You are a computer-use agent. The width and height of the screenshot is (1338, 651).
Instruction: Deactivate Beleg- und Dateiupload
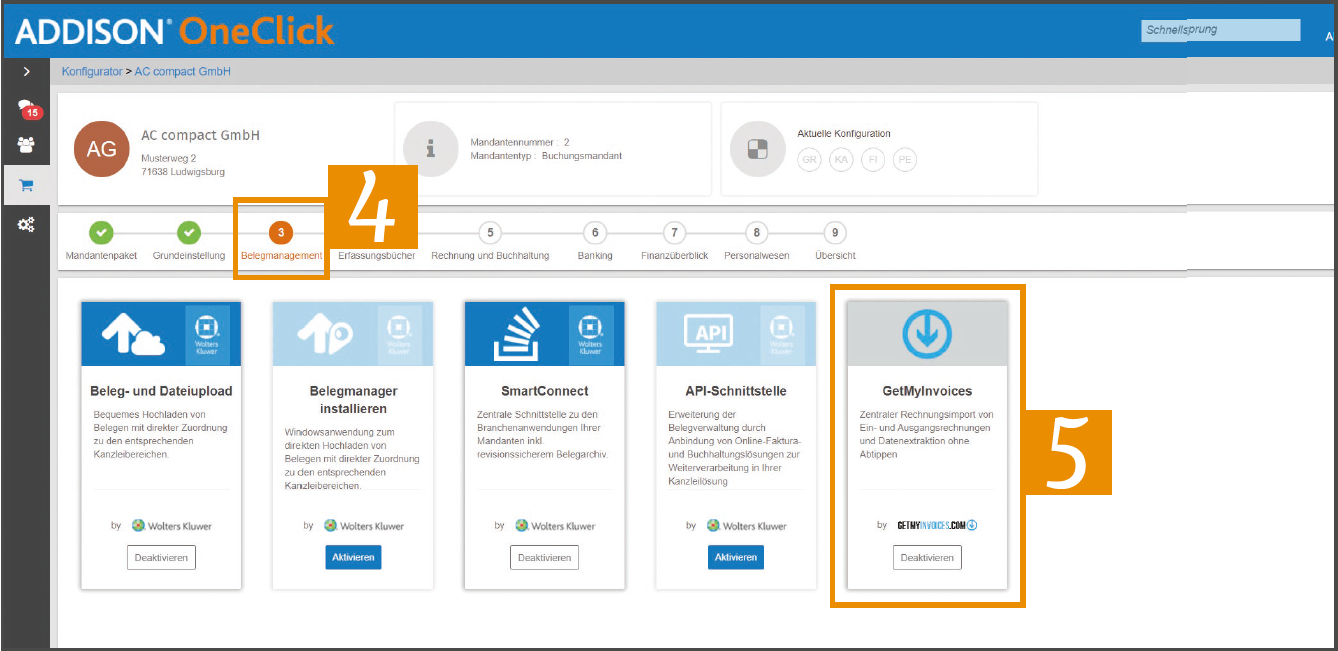point(161,557)
